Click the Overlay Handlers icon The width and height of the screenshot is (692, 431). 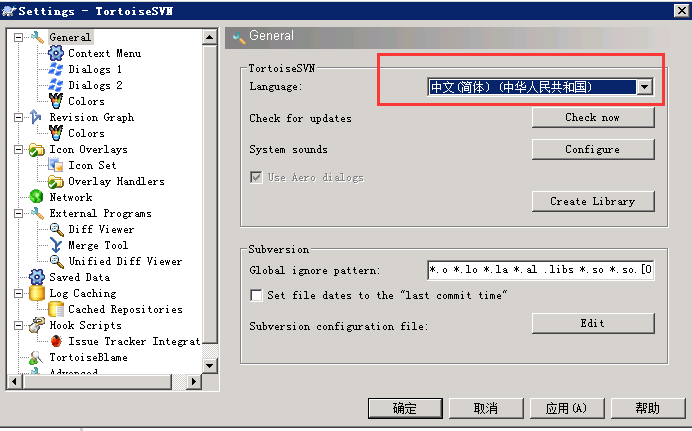point(56,181)
